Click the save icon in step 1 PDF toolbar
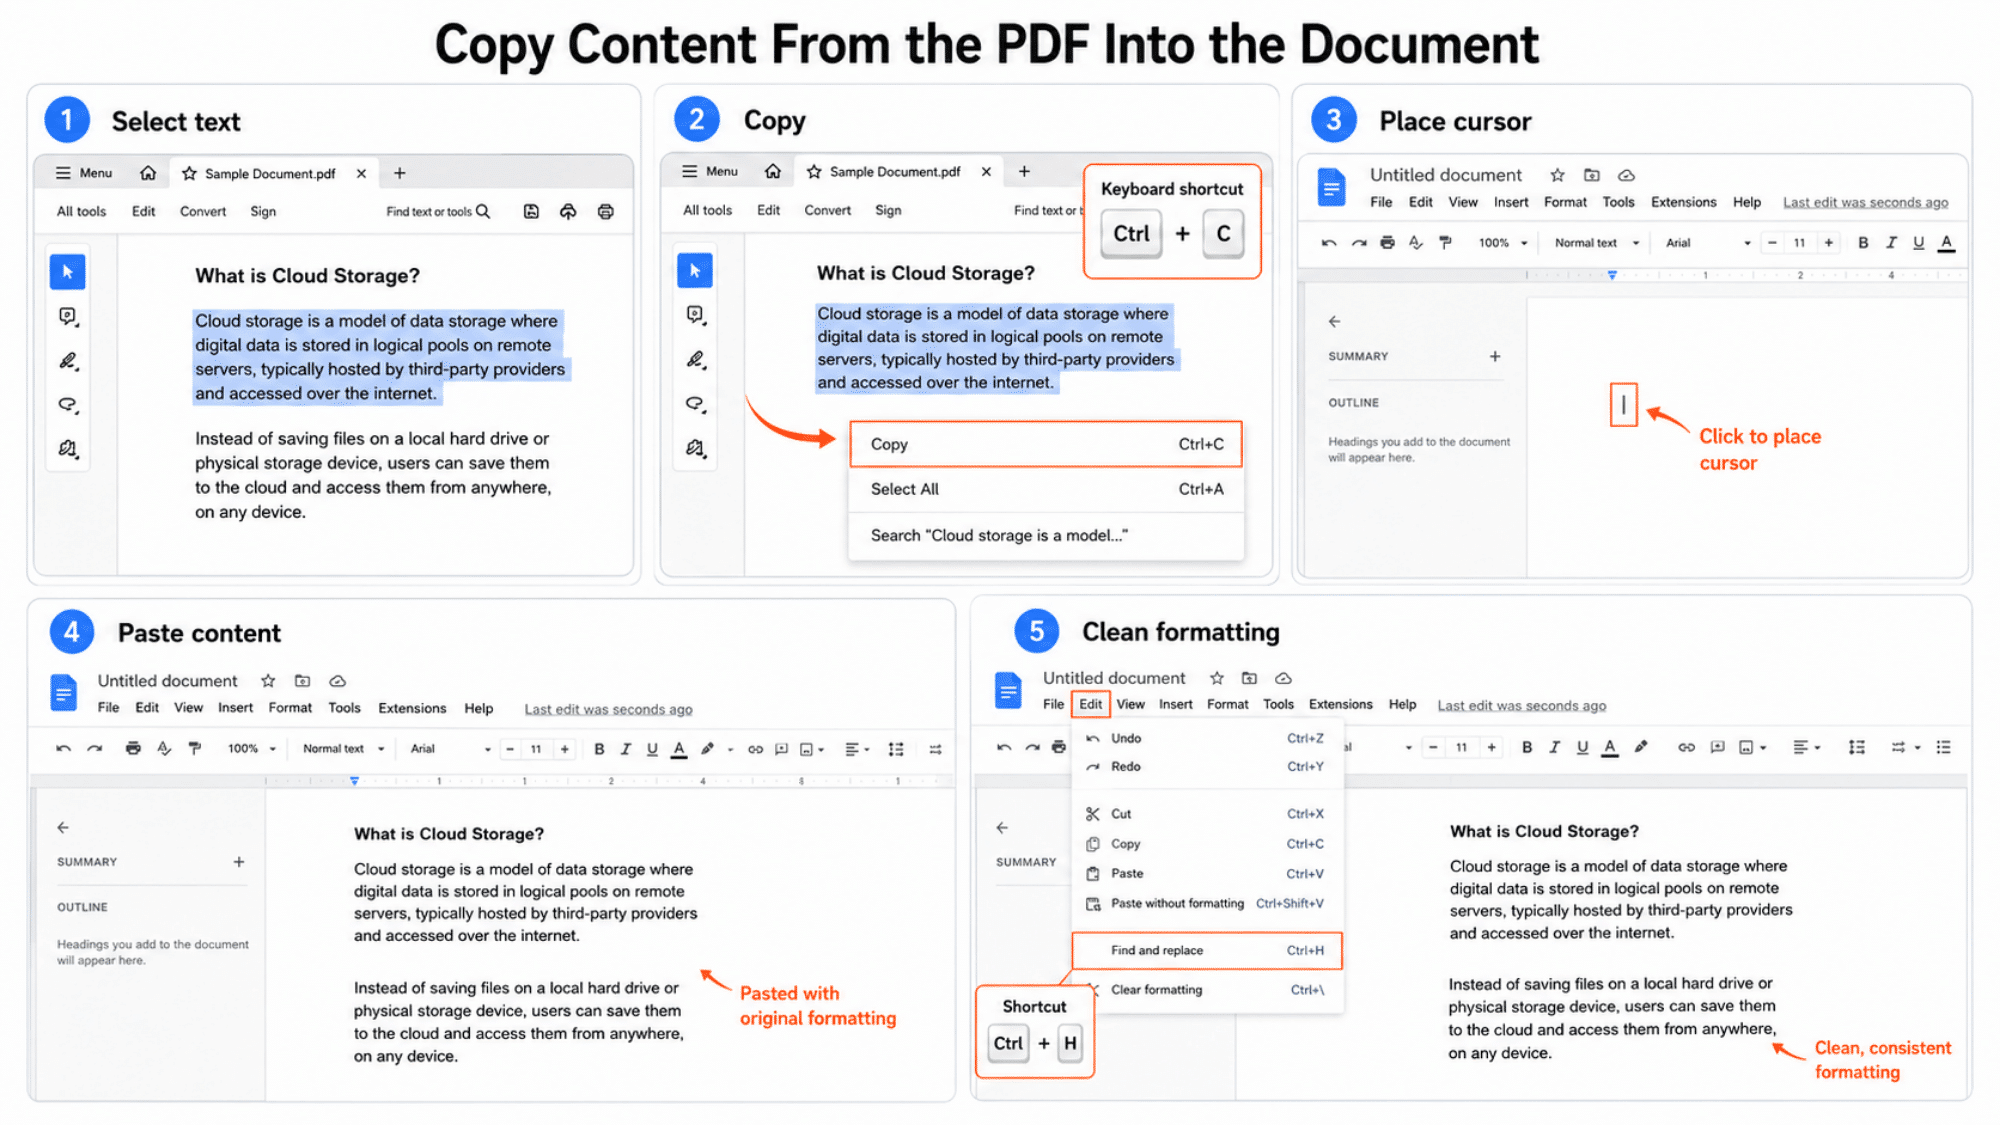 (x=531, y=211)
